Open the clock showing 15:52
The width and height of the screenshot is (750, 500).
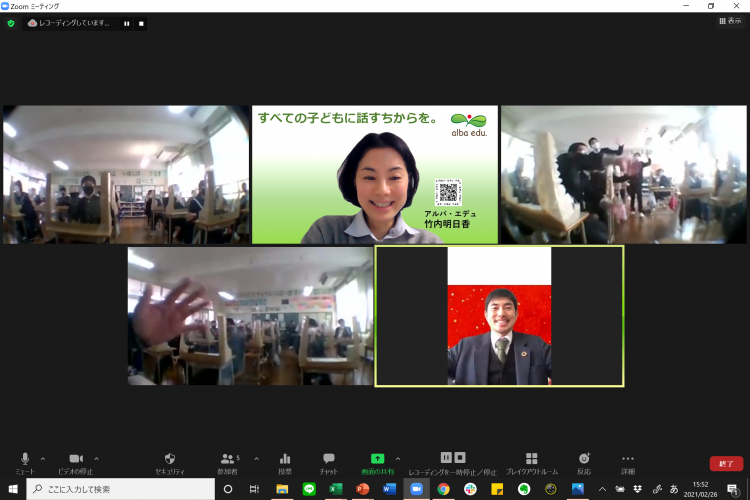tap(700, 489)
